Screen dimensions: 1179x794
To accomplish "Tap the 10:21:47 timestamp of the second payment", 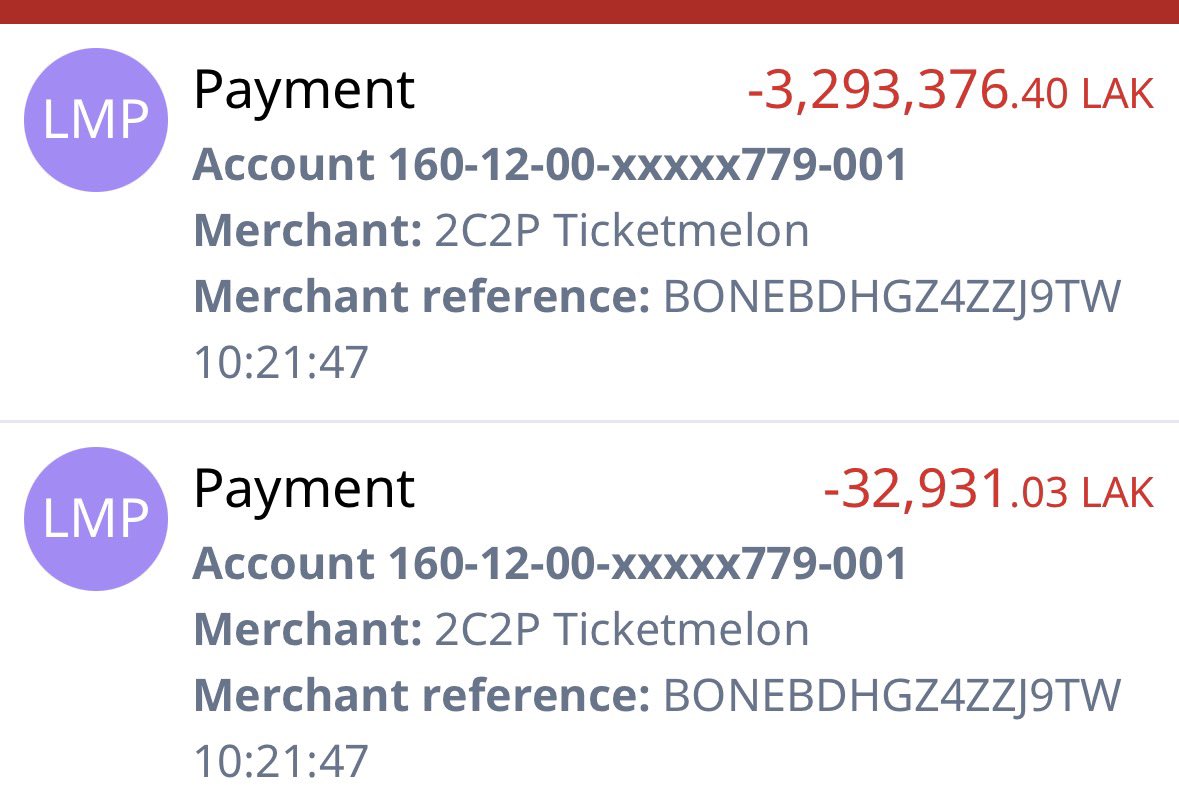I will pyautogui.click(x=281, y=761).
